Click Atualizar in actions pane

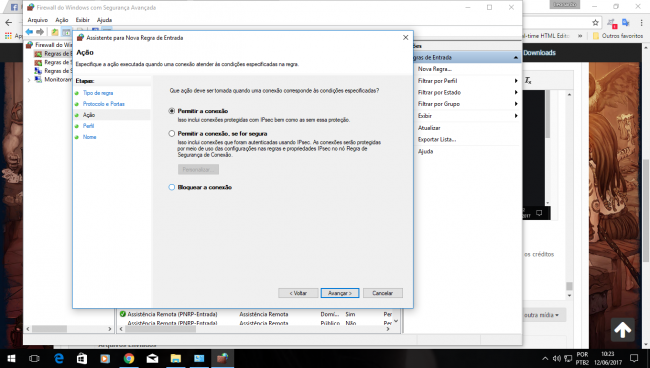(x=429, y=128)
